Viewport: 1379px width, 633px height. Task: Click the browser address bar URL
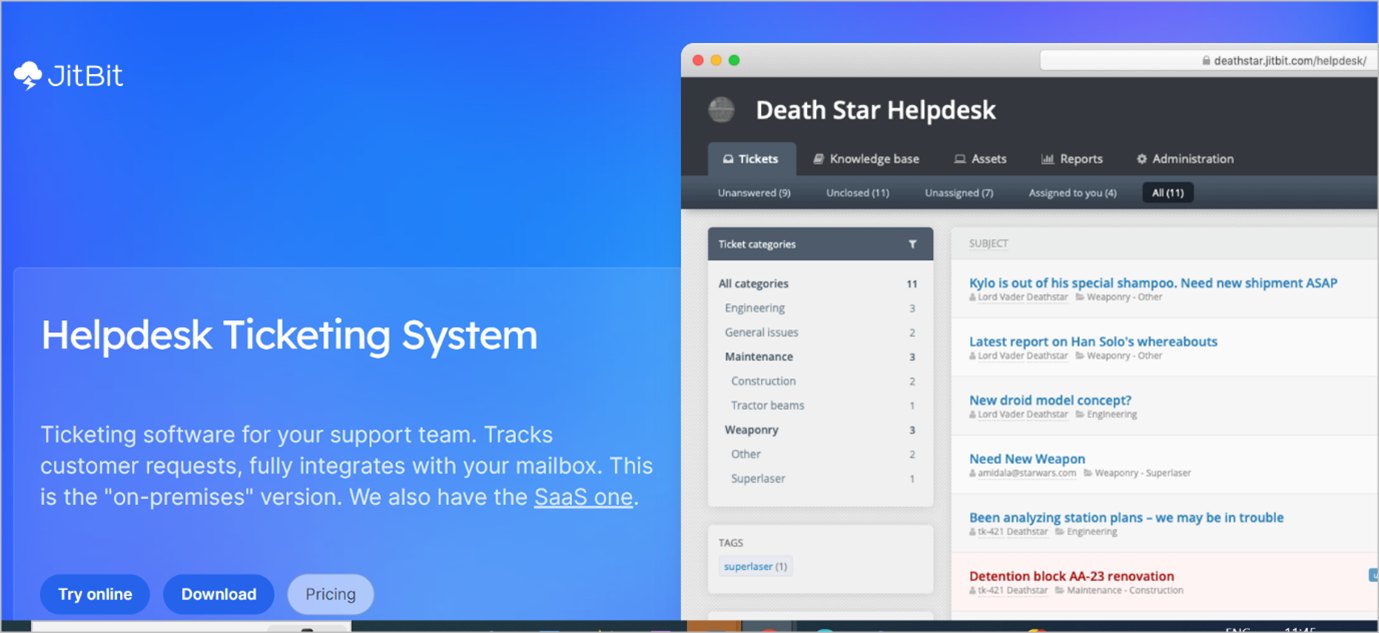tap(1290, 61)
